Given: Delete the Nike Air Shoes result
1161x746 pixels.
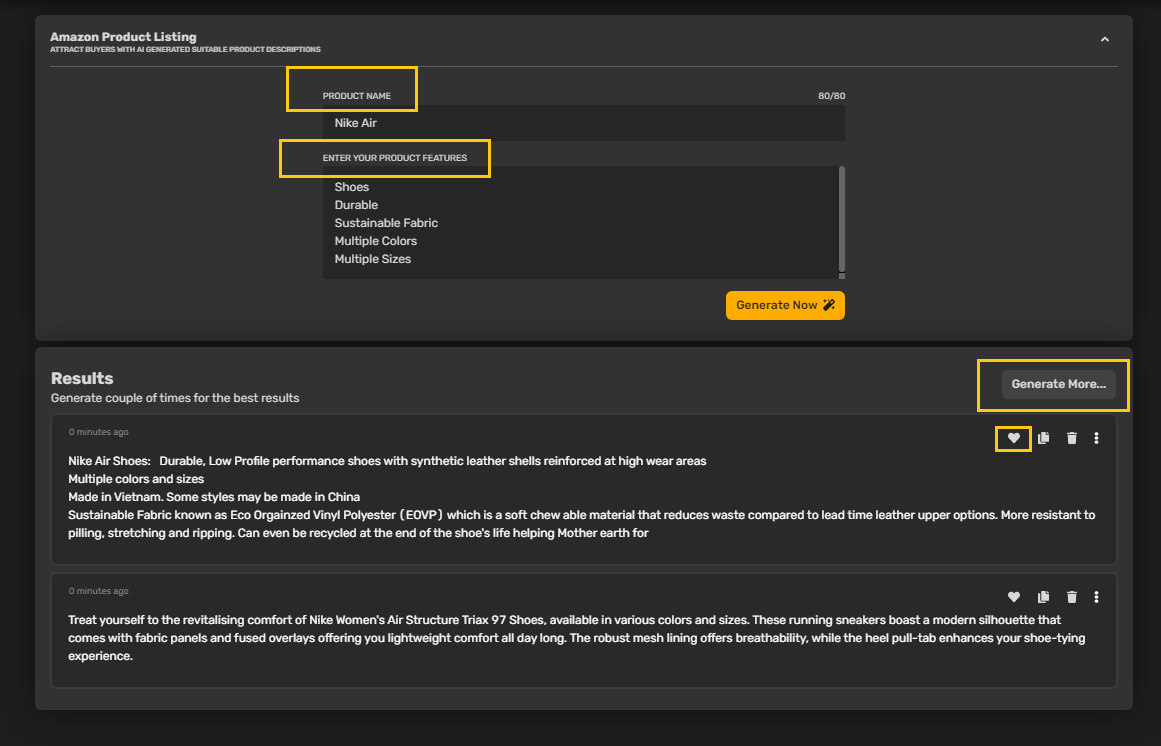Looking at the screenshot, I should pyautogui.click(x=1071, y=438).
